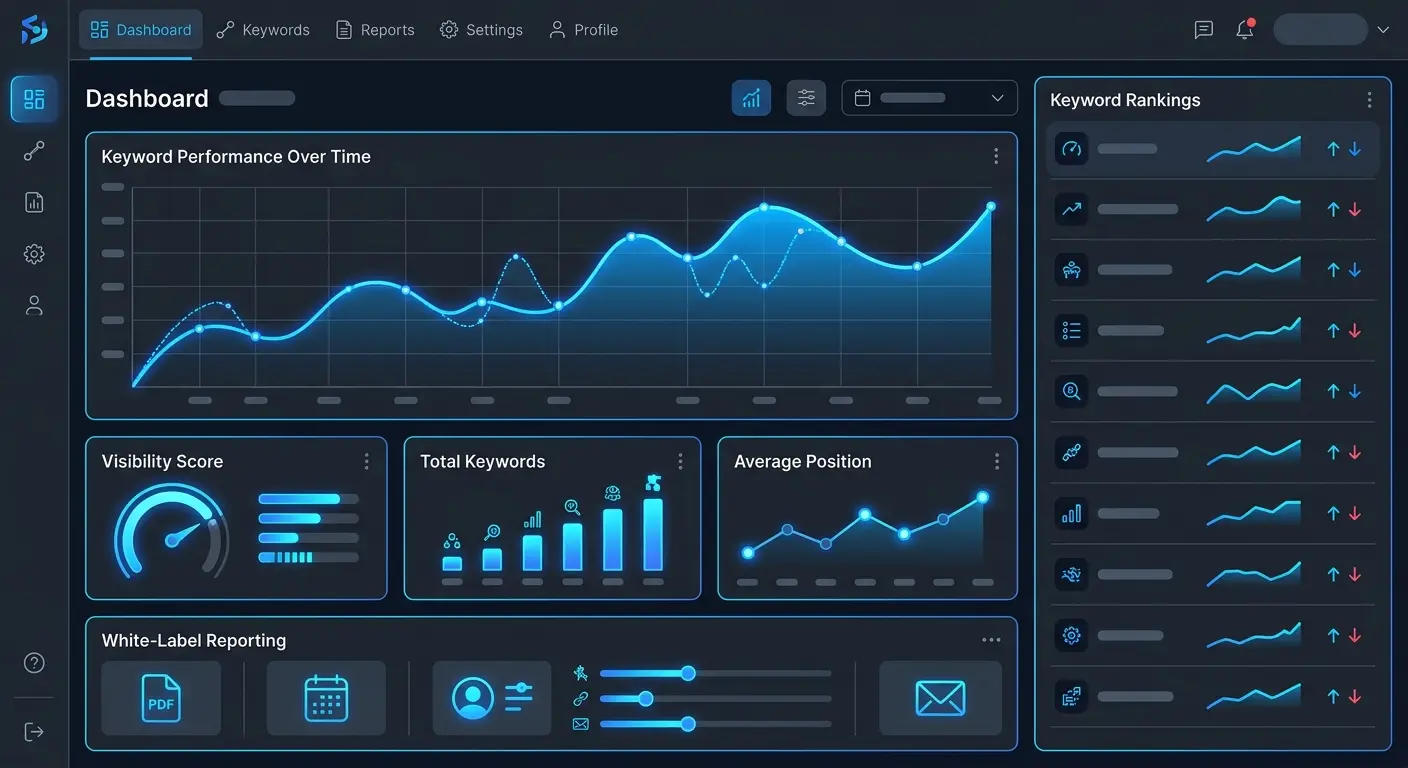The height and width of the screenshot is (768, 1408).
Task: Go to the Settings tab in top navigation
Action: pos(481,30)
